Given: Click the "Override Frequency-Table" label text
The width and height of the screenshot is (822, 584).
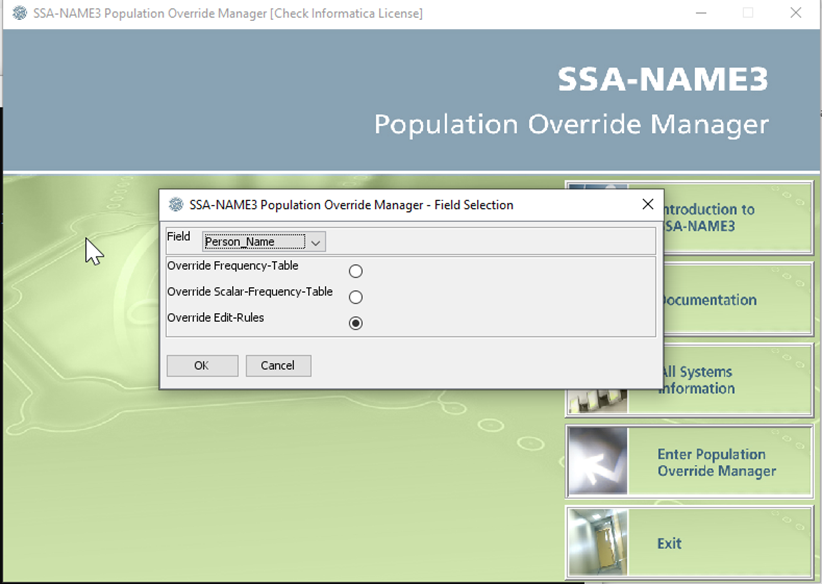Looking at the screenshot, I should (x=233, y=266).
